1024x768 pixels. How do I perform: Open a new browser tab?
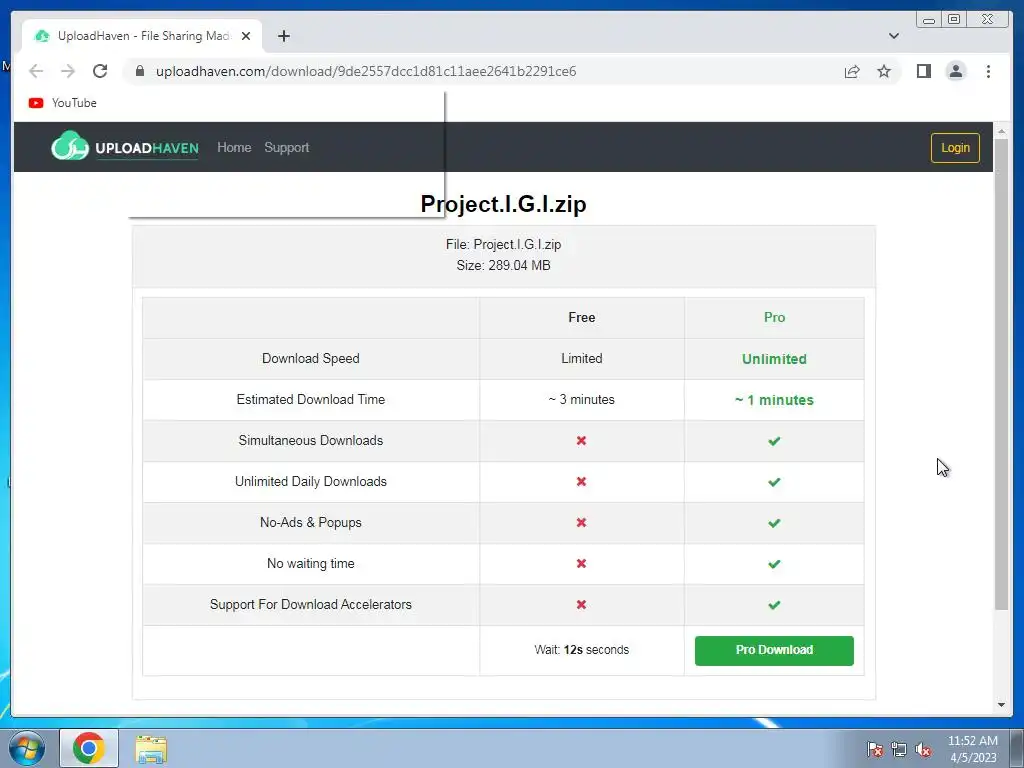pyautogui.click(x=283, y=36)
